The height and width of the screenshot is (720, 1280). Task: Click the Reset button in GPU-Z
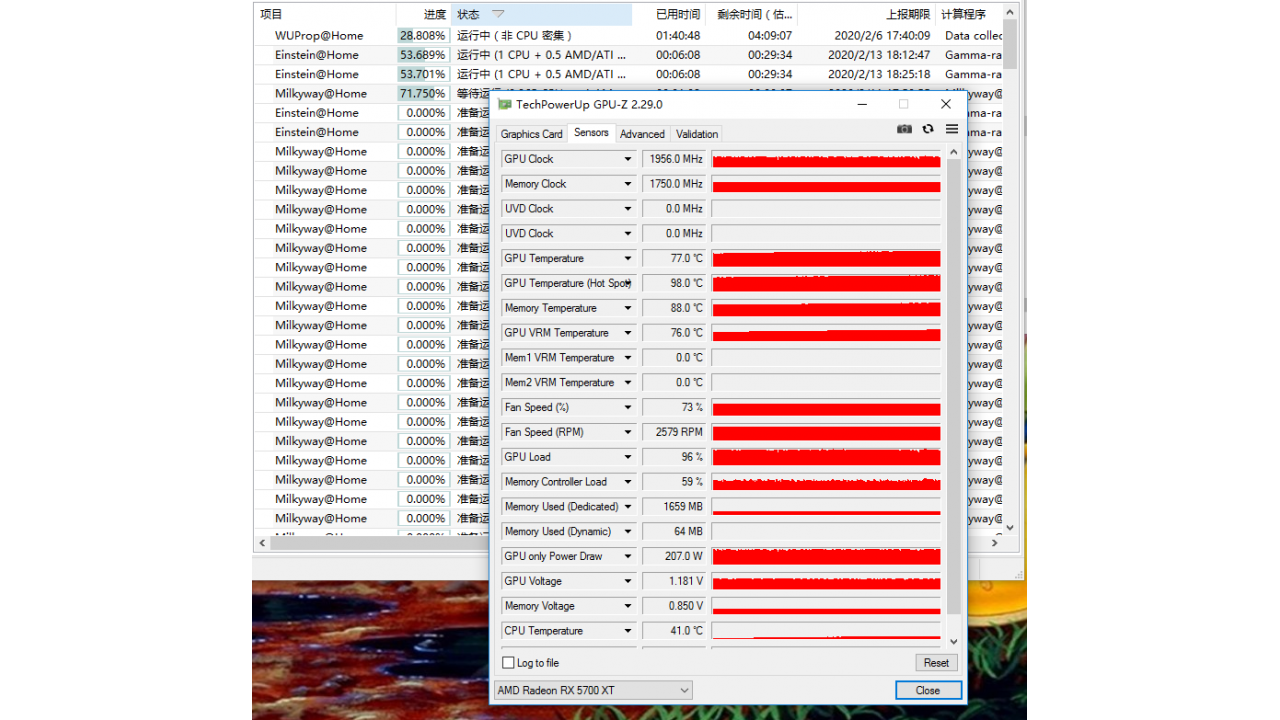tap(936, 663)
